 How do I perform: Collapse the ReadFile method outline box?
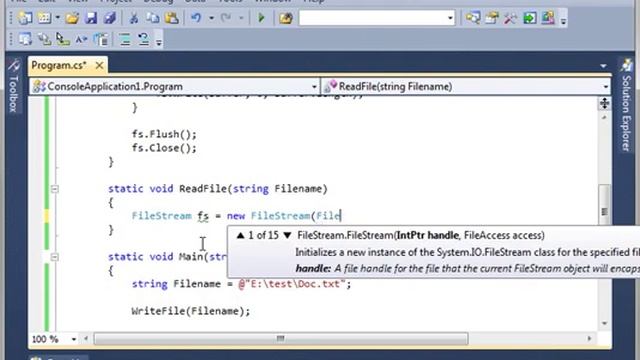coord(55,189)
